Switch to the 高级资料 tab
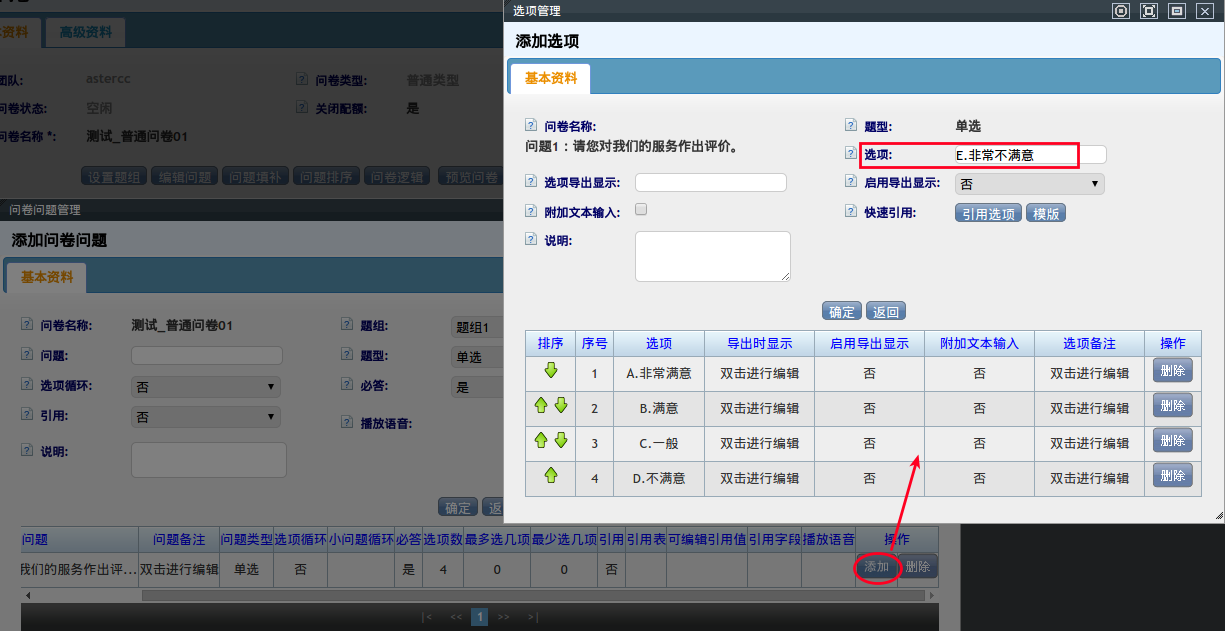1225x631 pixels. (85, 32)
